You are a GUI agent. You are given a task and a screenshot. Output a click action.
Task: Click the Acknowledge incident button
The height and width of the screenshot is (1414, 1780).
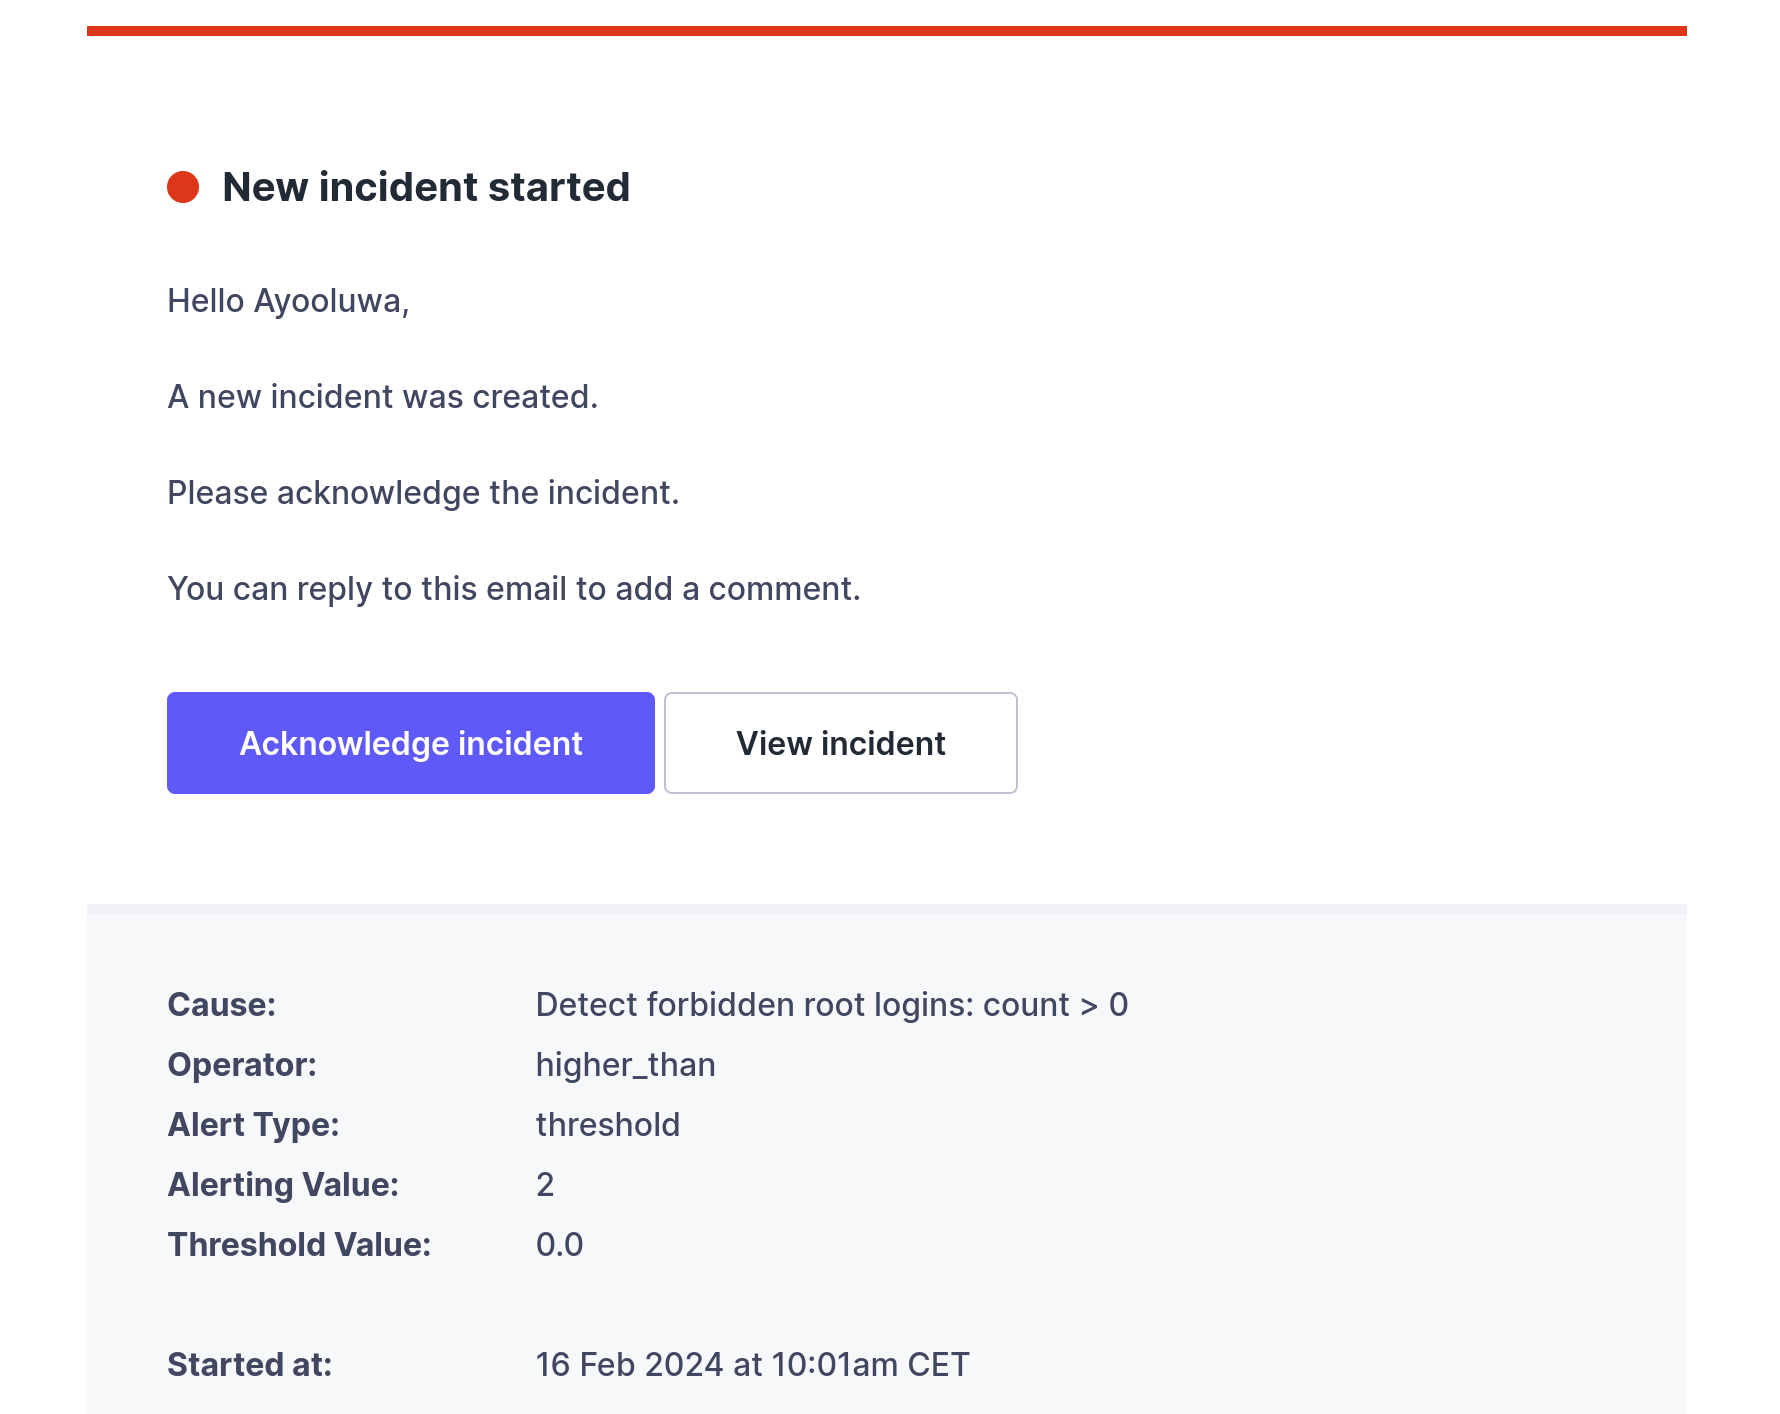point(410,743)
